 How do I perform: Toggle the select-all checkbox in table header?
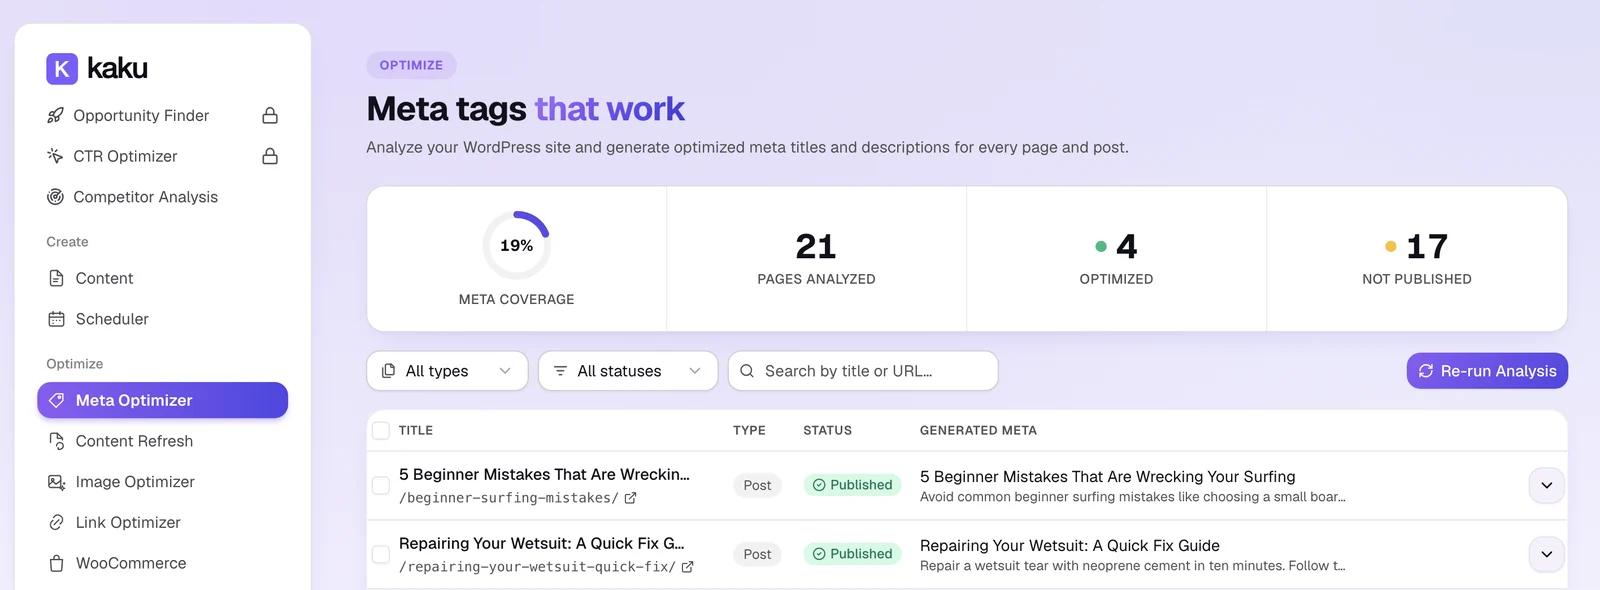pos(381,430)
